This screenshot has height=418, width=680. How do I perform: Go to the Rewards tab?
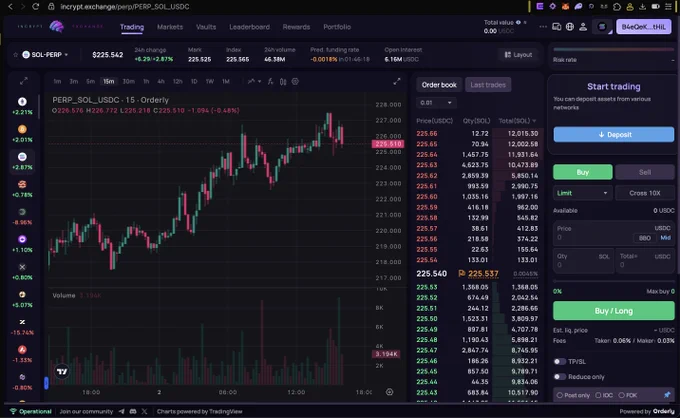pos(296,27)
